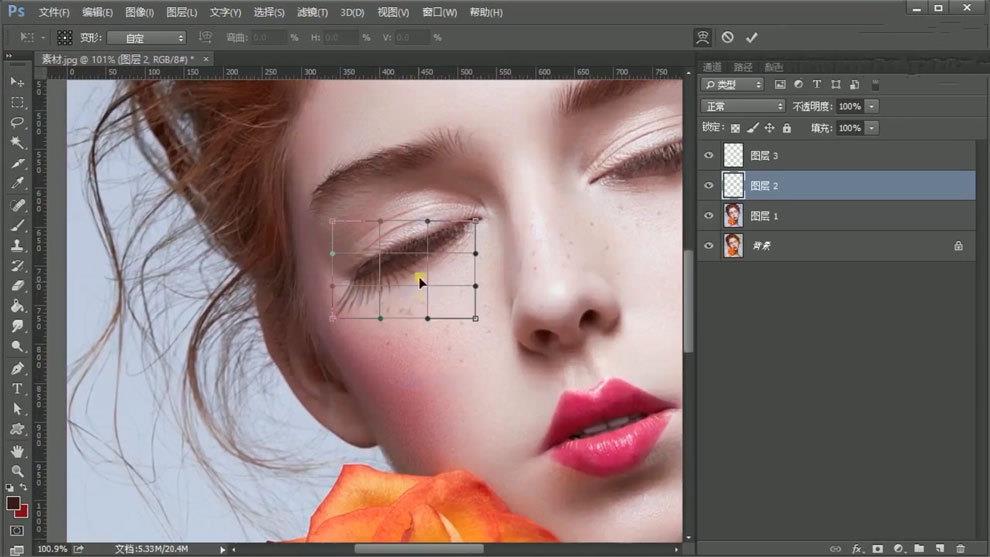The width and height of the screenshot is (990, 557).
Task: Add a layer style with the fx icon
Action: pyautogui.click(x=857, y=548)
